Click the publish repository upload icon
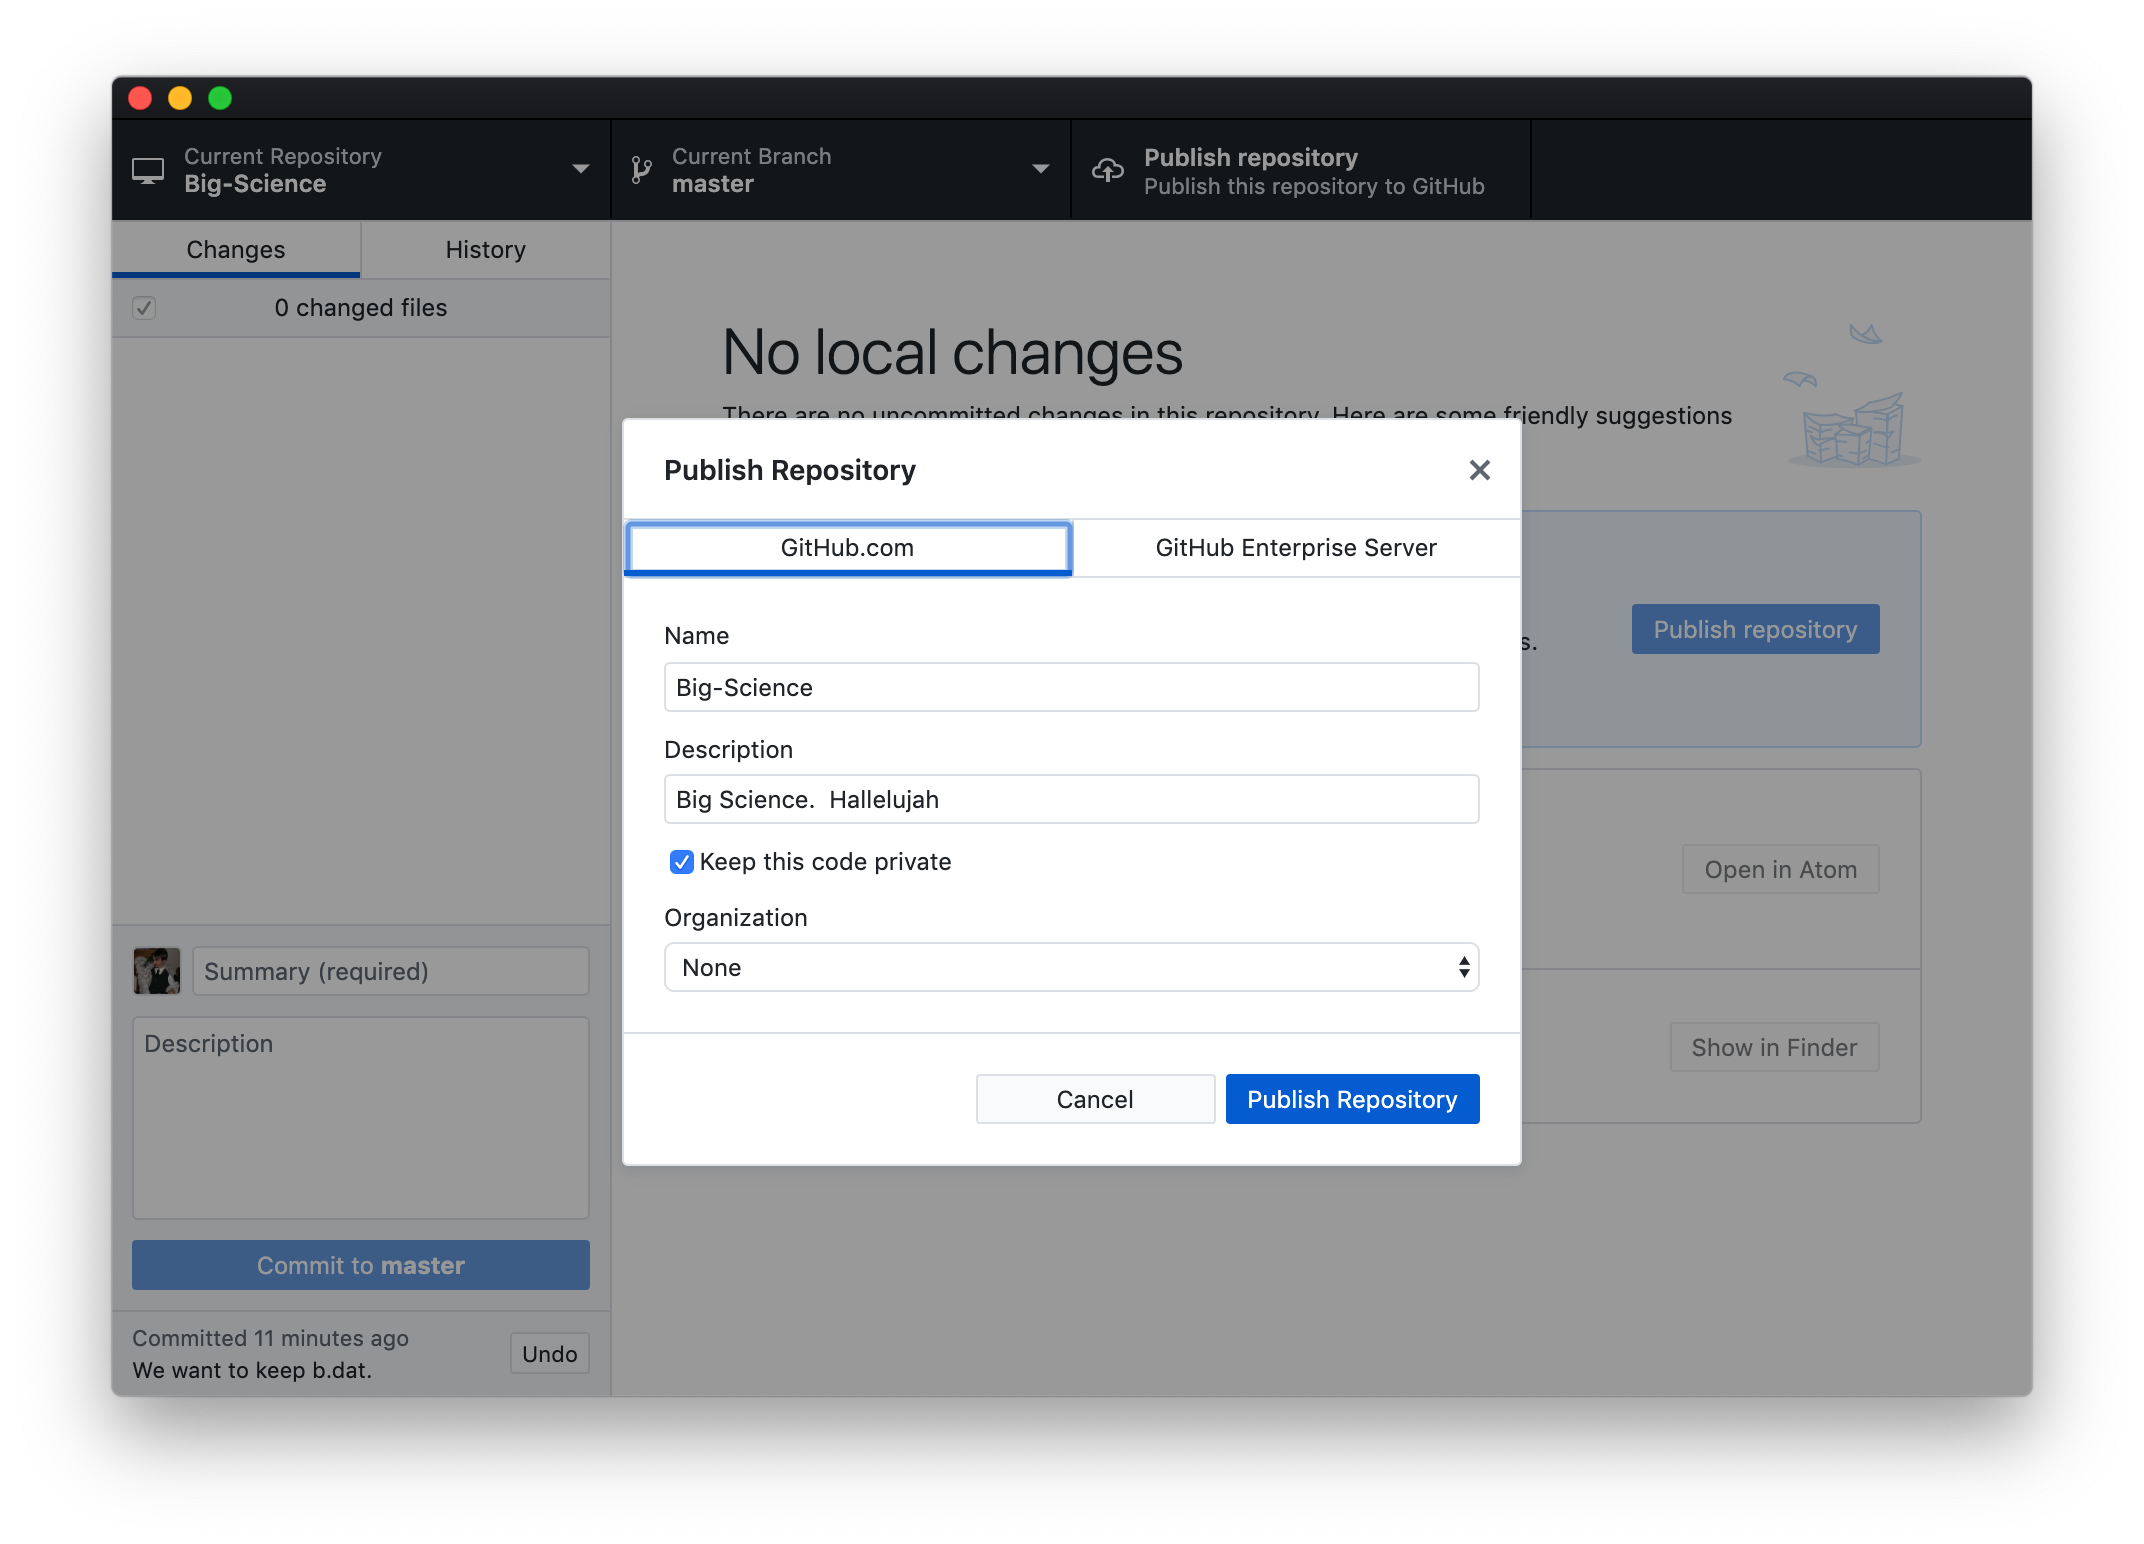The width and height of the screenshot is (2144, 1544). pyautogui.click(x=1107, y=170)
